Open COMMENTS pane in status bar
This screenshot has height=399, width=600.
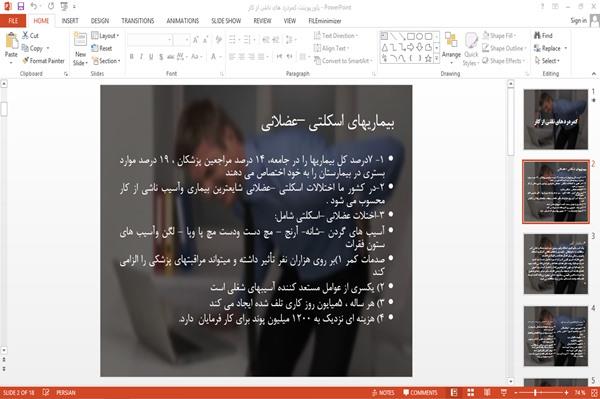click(x=420, y=392)
